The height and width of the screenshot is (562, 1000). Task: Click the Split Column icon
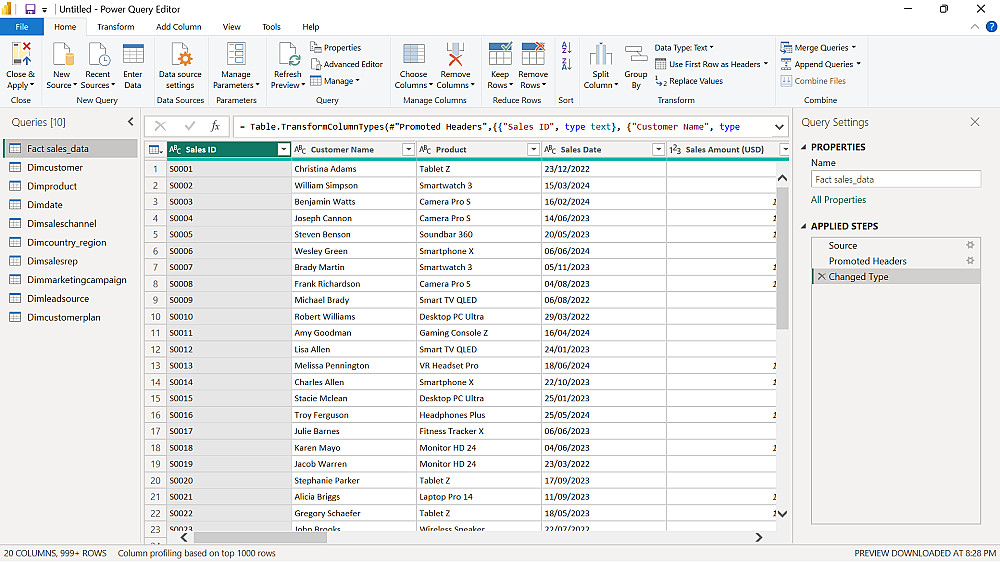point(600,55)
